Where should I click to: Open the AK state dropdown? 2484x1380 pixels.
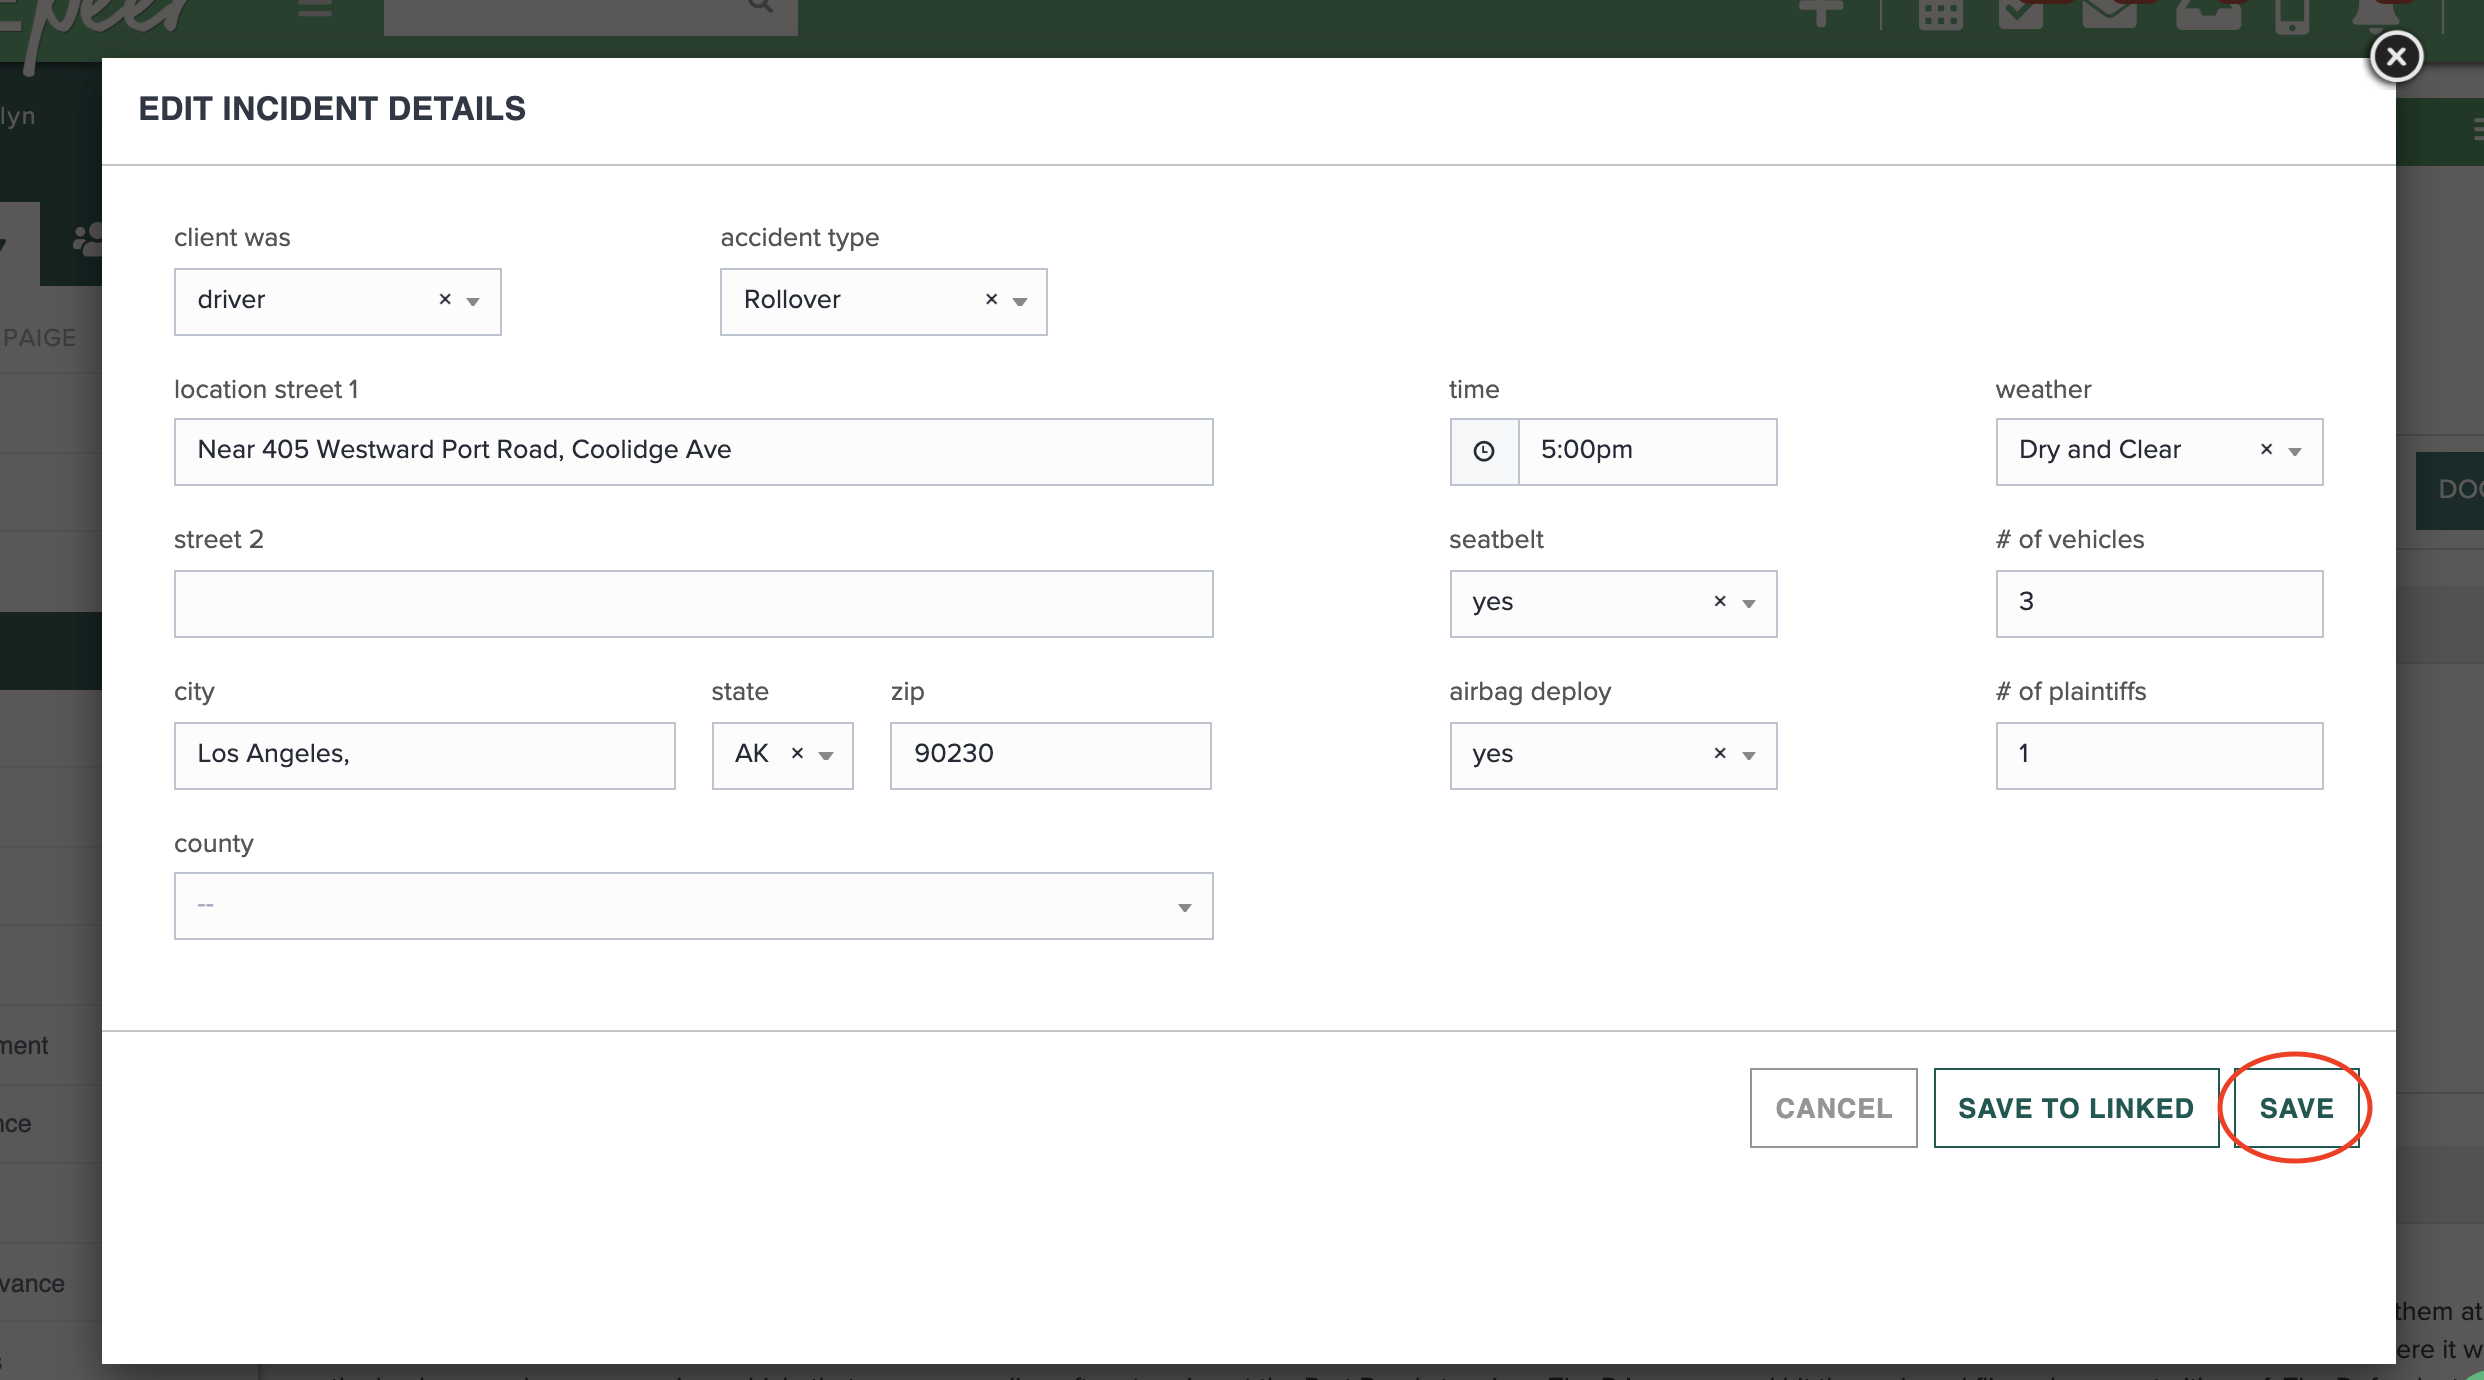click(x=825, y=756)
